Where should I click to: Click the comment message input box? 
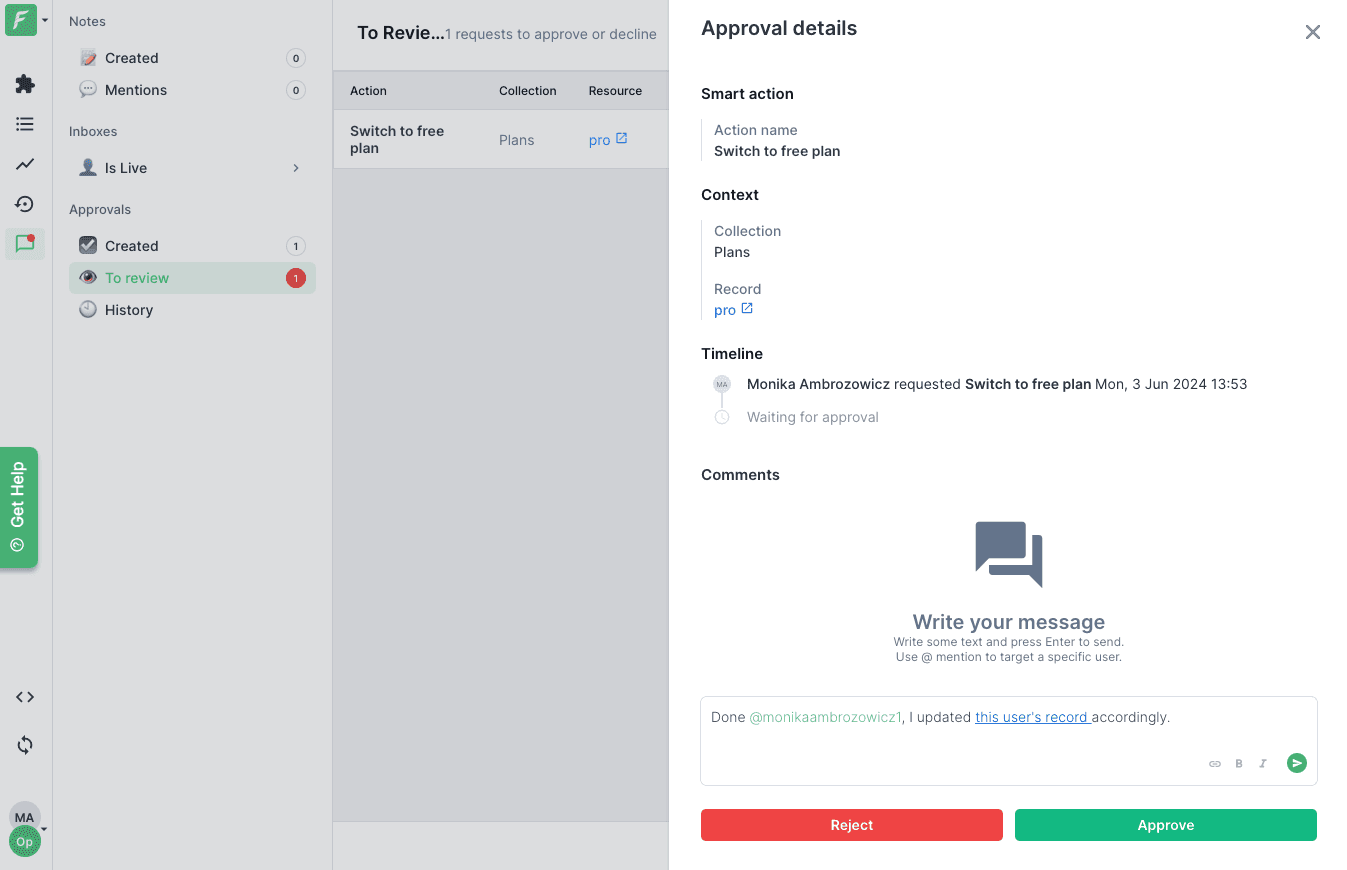pos(1009,741)
